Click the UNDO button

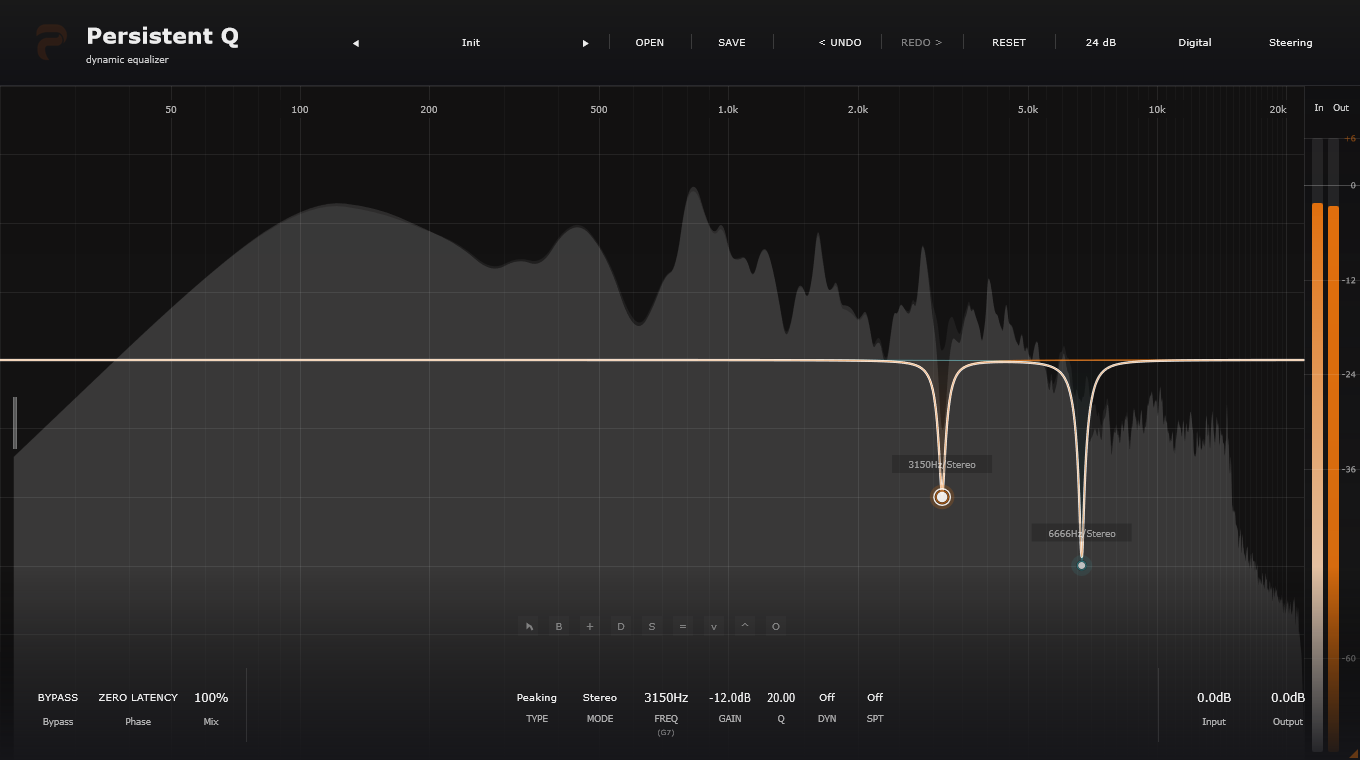pos(840,43)
